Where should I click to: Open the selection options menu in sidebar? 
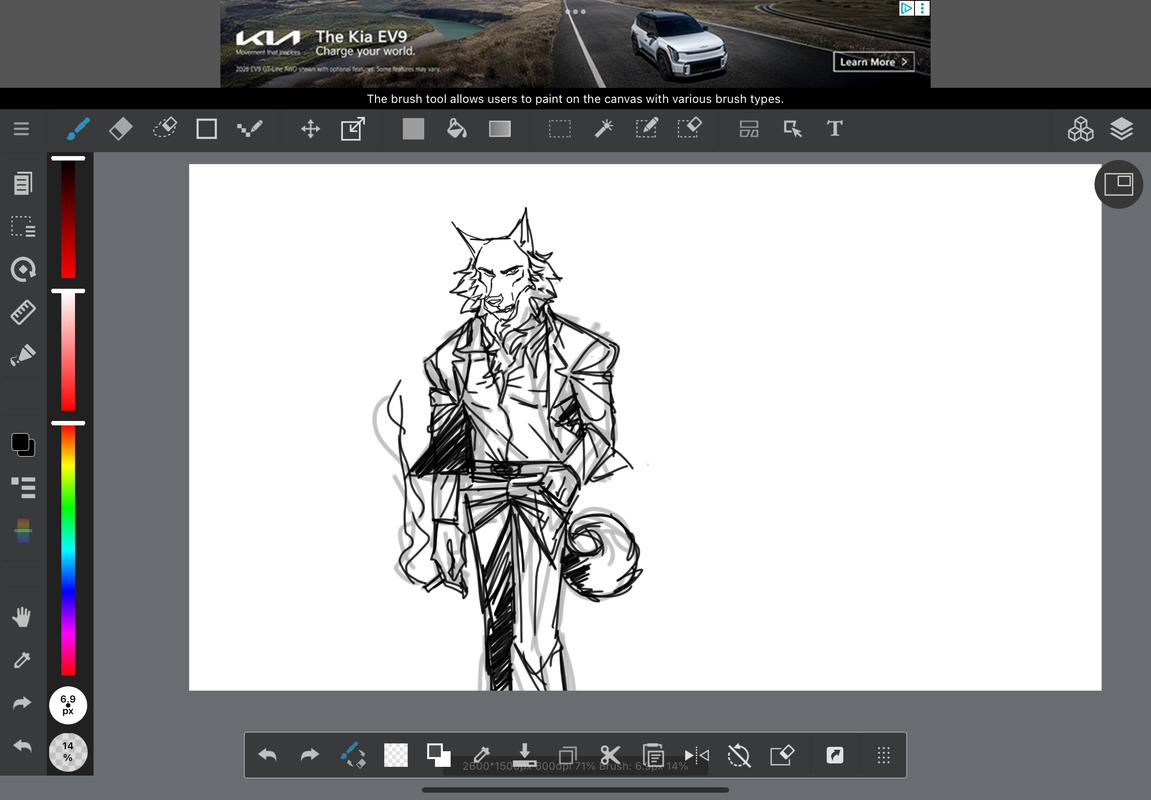pyautogui.click(x=23, y=227)
